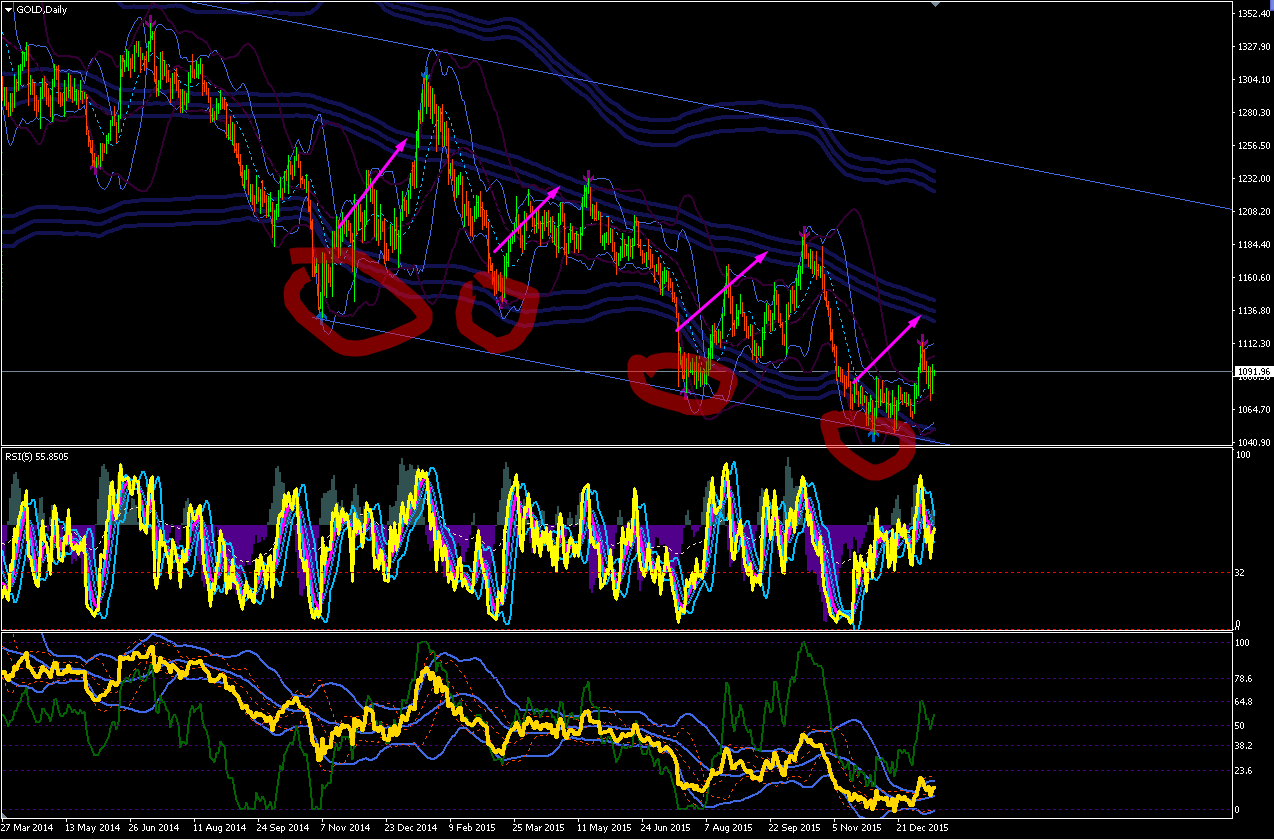This screenshot has height=840, width=1274.
Task: Click the 22 Sep 2015 date label
Action: pyautogui.click(x=795, y=829)
